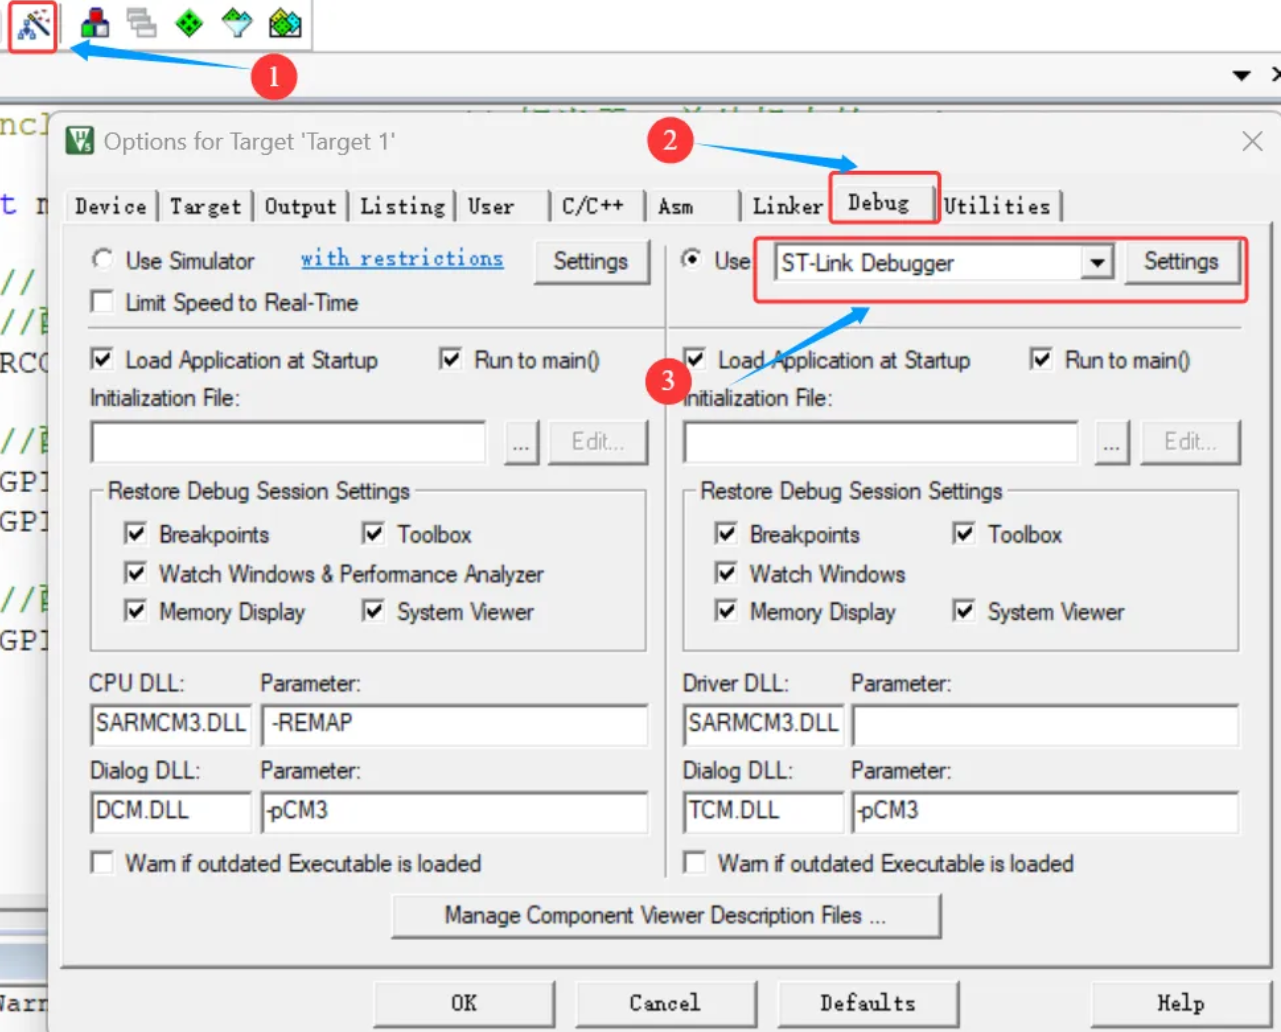1281x1032 pixels.
Task: Click the simulator Edit... button
Action: [598, 442]
